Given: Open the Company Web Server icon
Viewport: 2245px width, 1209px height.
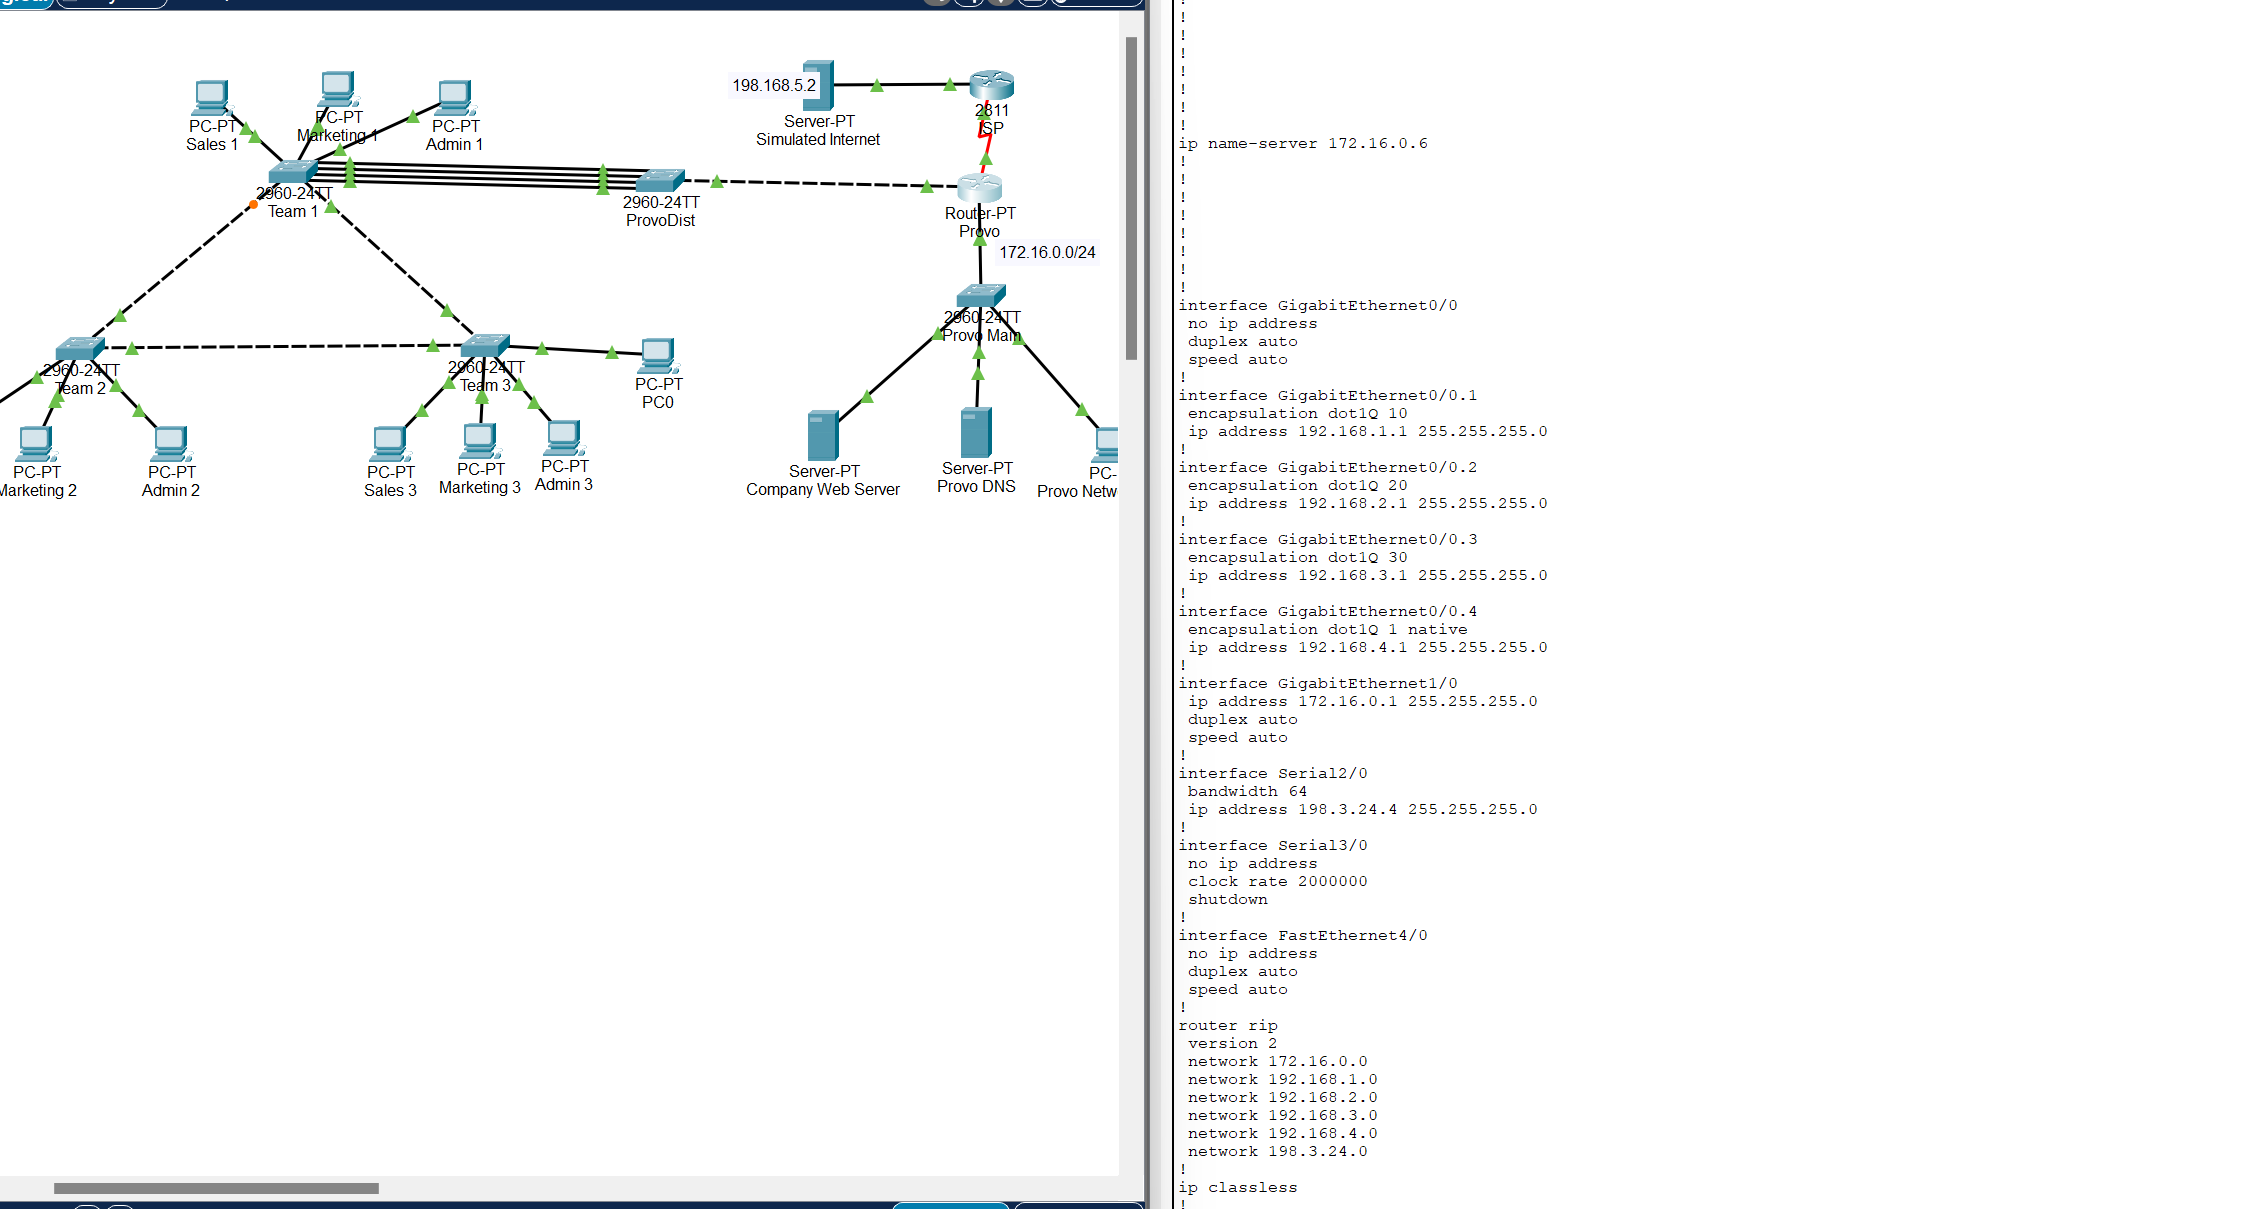Looking at the screenshot, I should [x=823, y=435].
